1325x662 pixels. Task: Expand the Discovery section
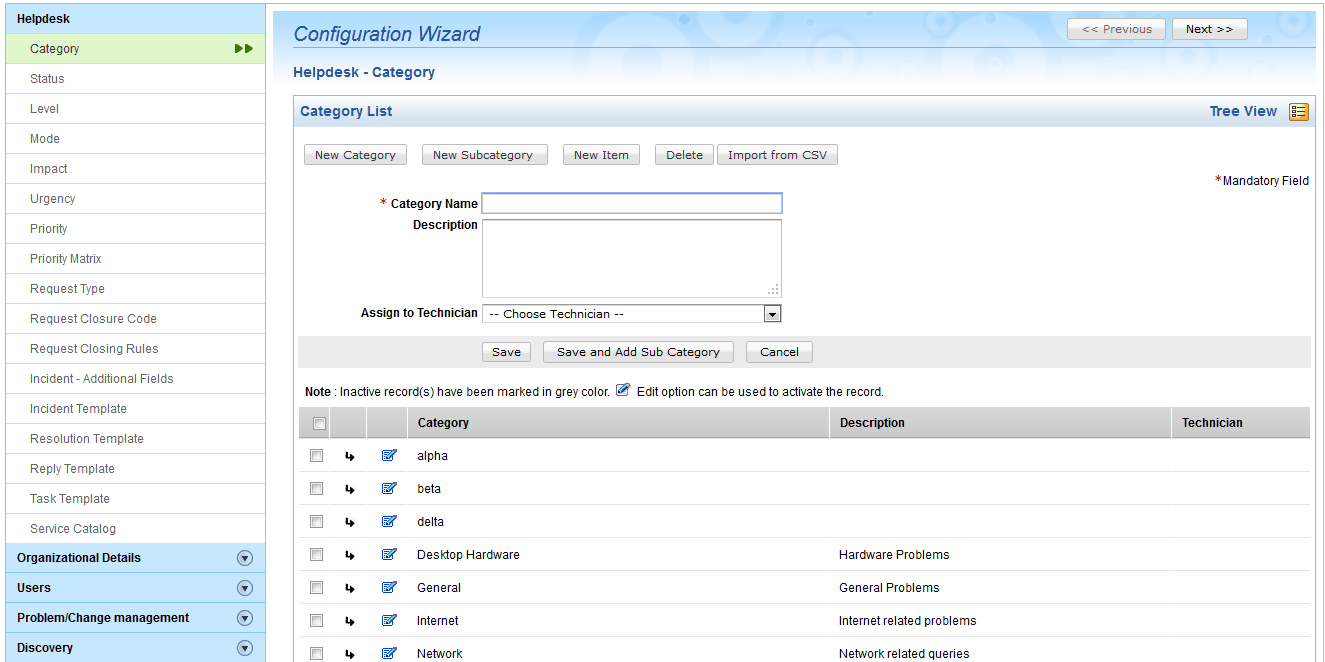click(x=244, y=648)
